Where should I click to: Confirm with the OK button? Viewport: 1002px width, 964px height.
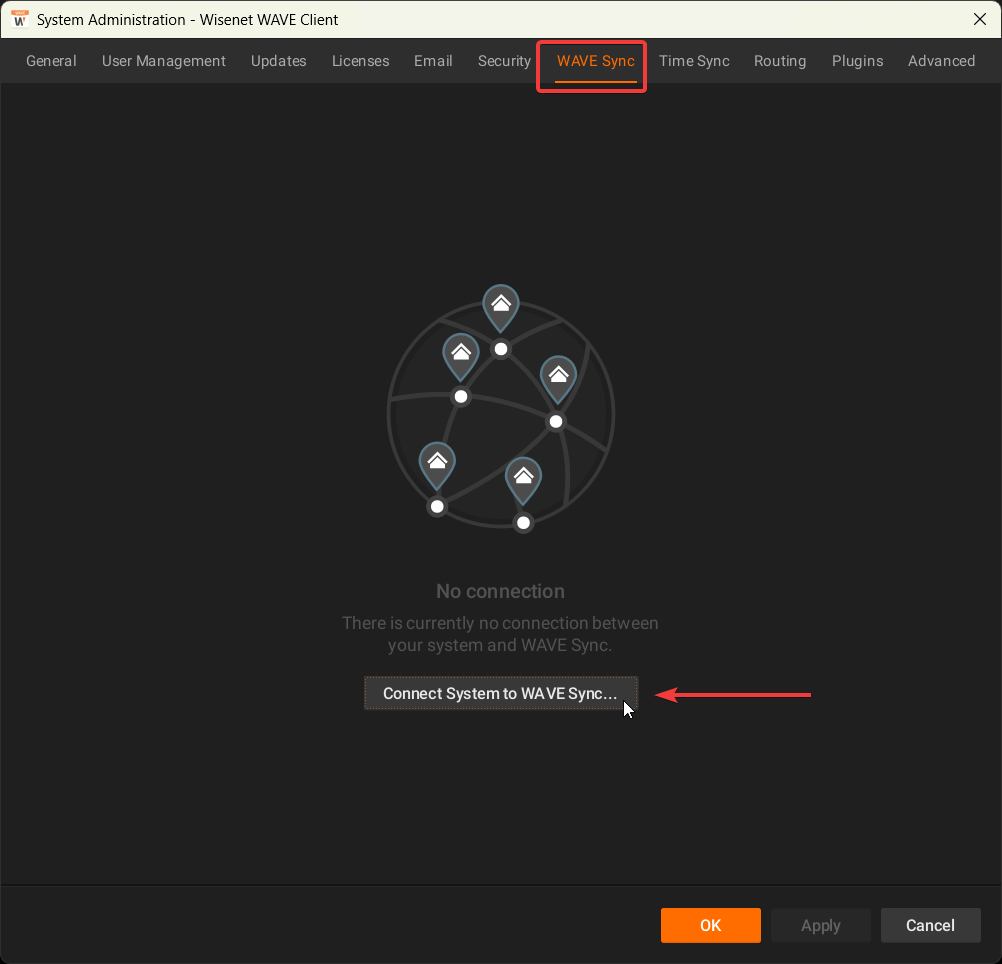(711, 925)
